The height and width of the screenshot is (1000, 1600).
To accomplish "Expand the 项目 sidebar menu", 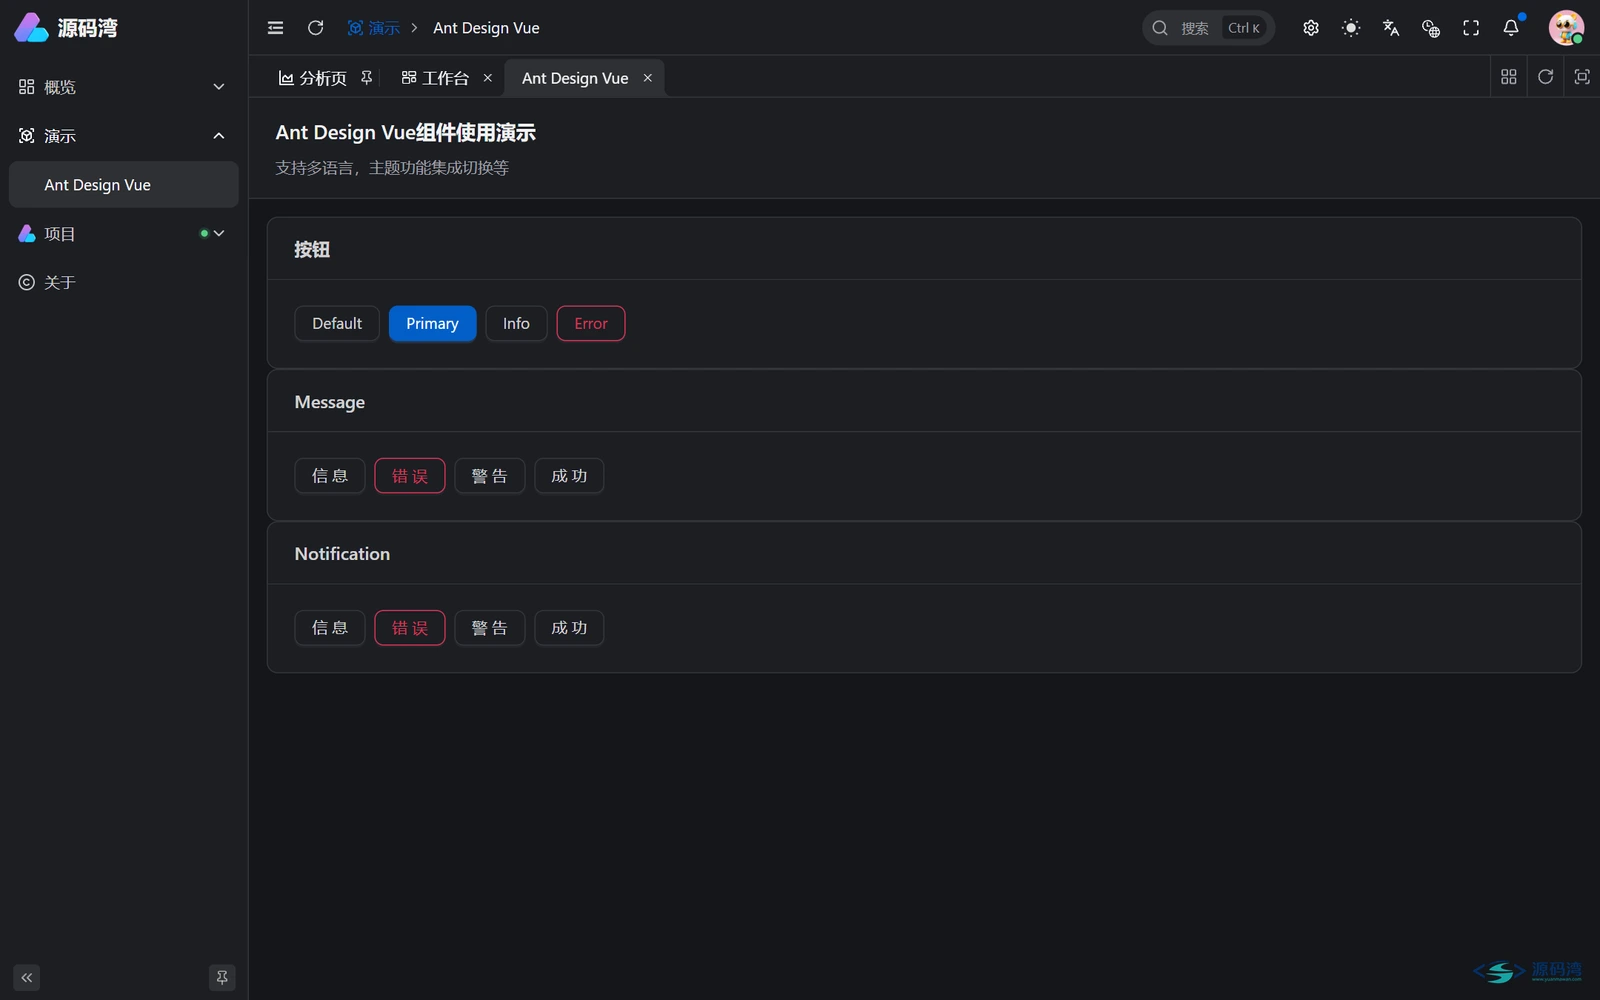I will coord(124,234).
